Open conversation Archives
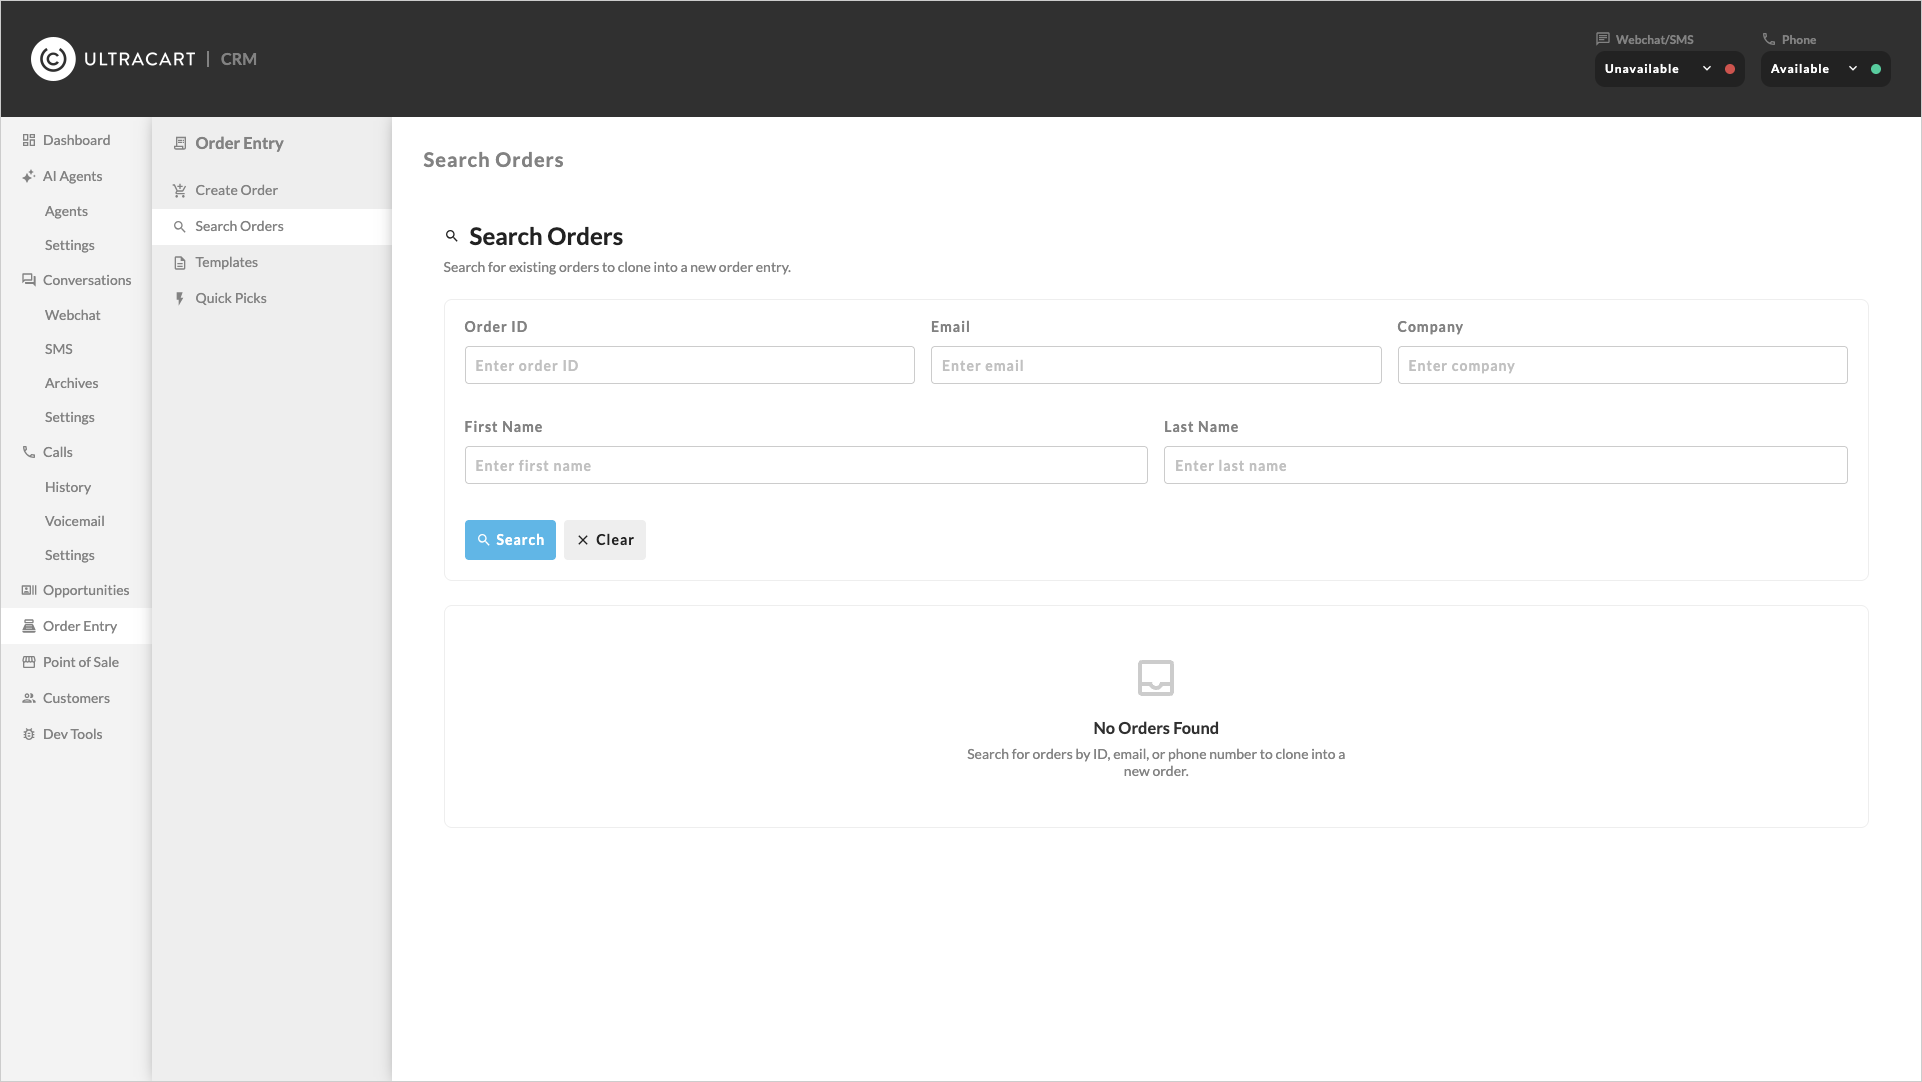 pyautogui.click(x=71, y=383)
